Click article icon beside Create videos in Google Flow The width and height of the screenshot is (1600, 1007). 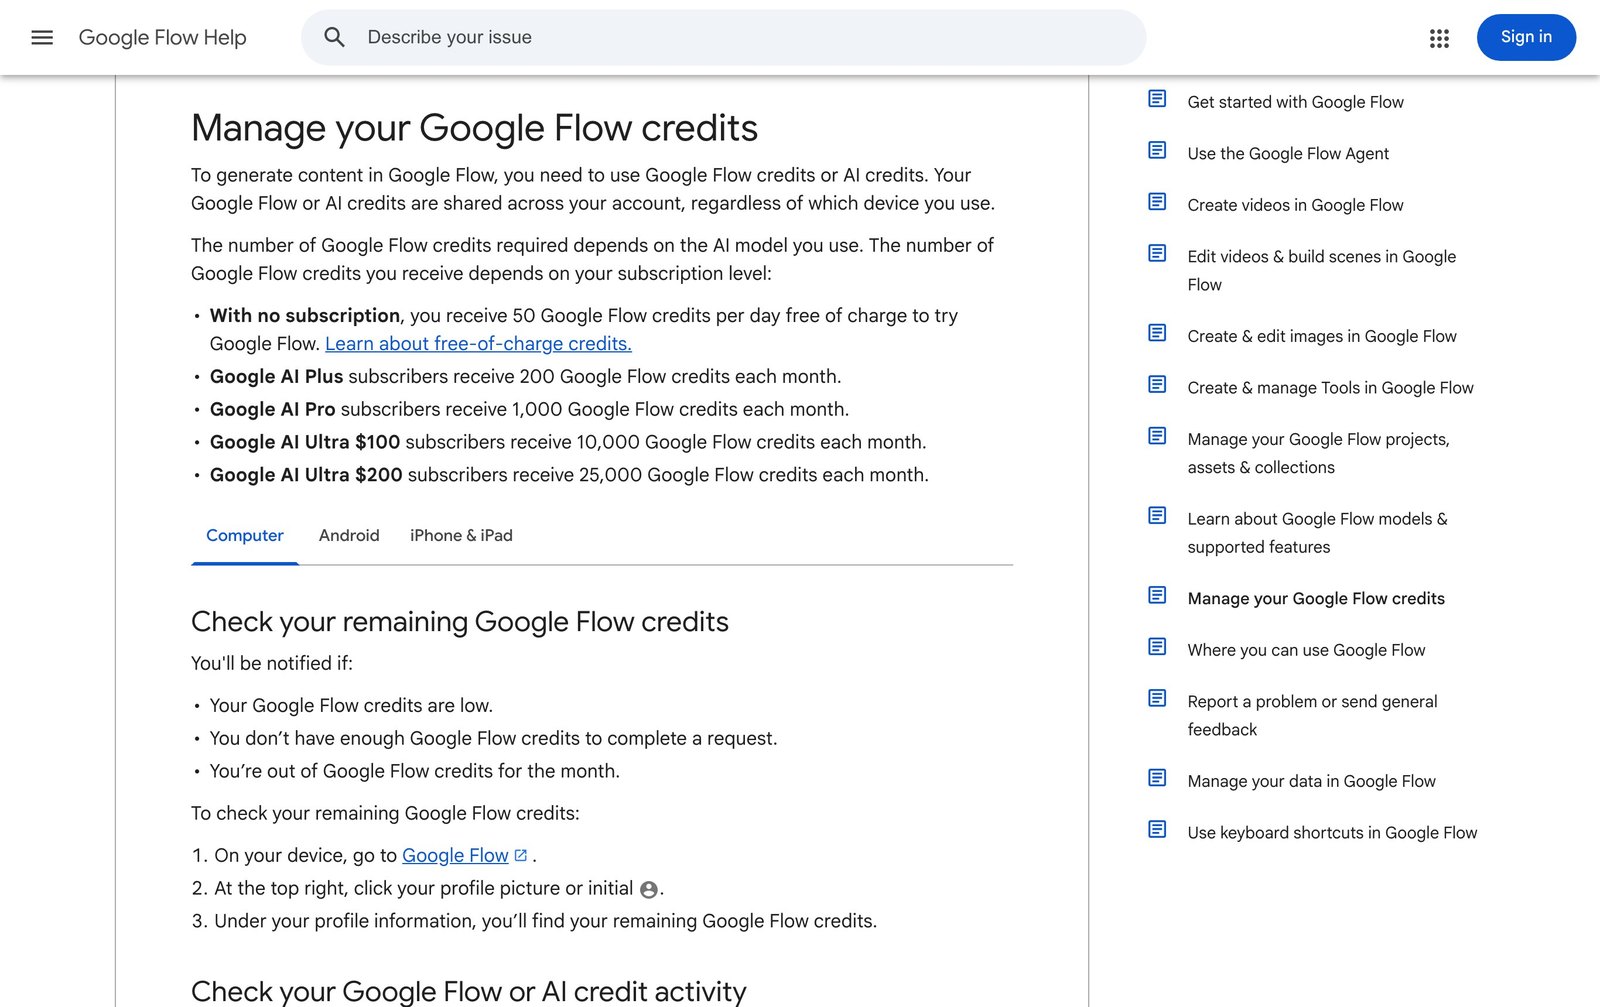click(x=1157, y=201)
